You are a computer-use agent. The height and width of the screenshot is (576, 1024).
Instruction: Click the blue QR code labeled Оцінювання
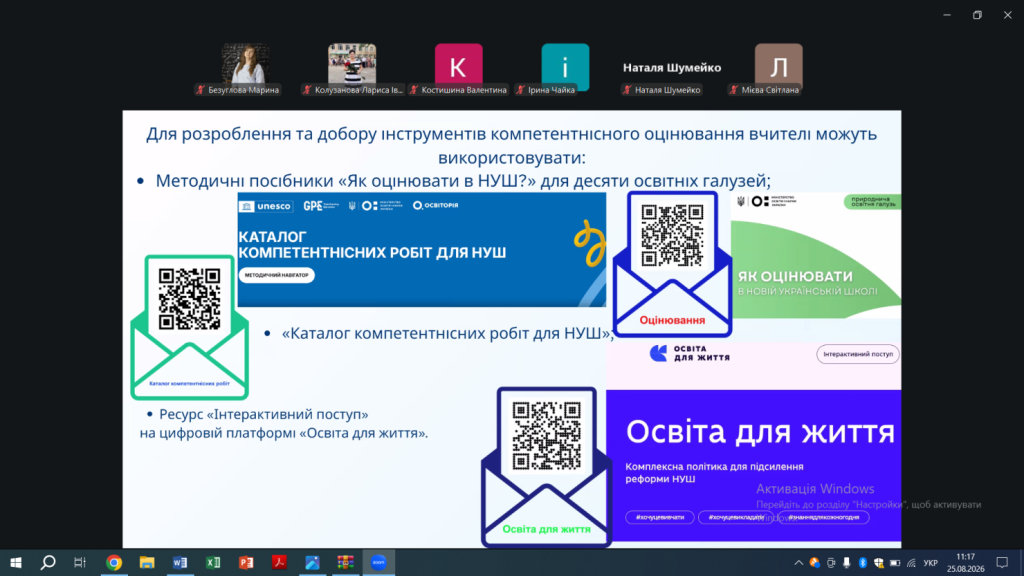(672, 235)
